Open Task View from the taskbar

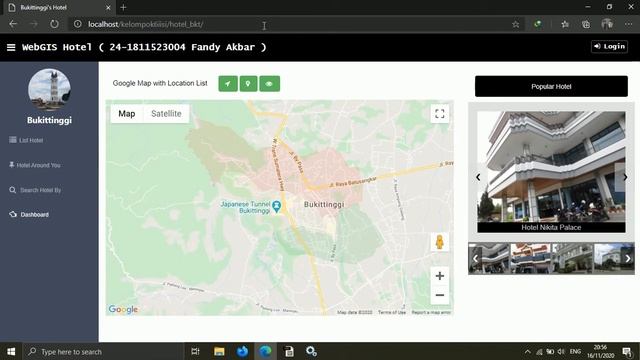195,351
